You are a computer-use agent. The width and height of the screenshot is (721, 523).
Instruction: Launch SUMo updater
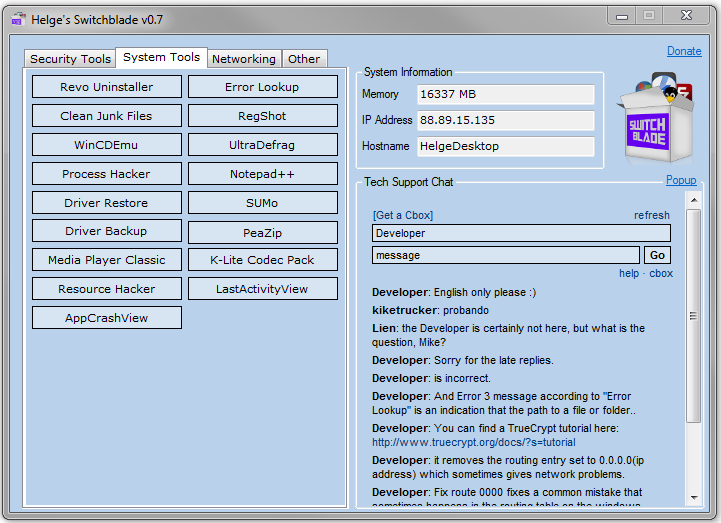[x=262, y=203]
